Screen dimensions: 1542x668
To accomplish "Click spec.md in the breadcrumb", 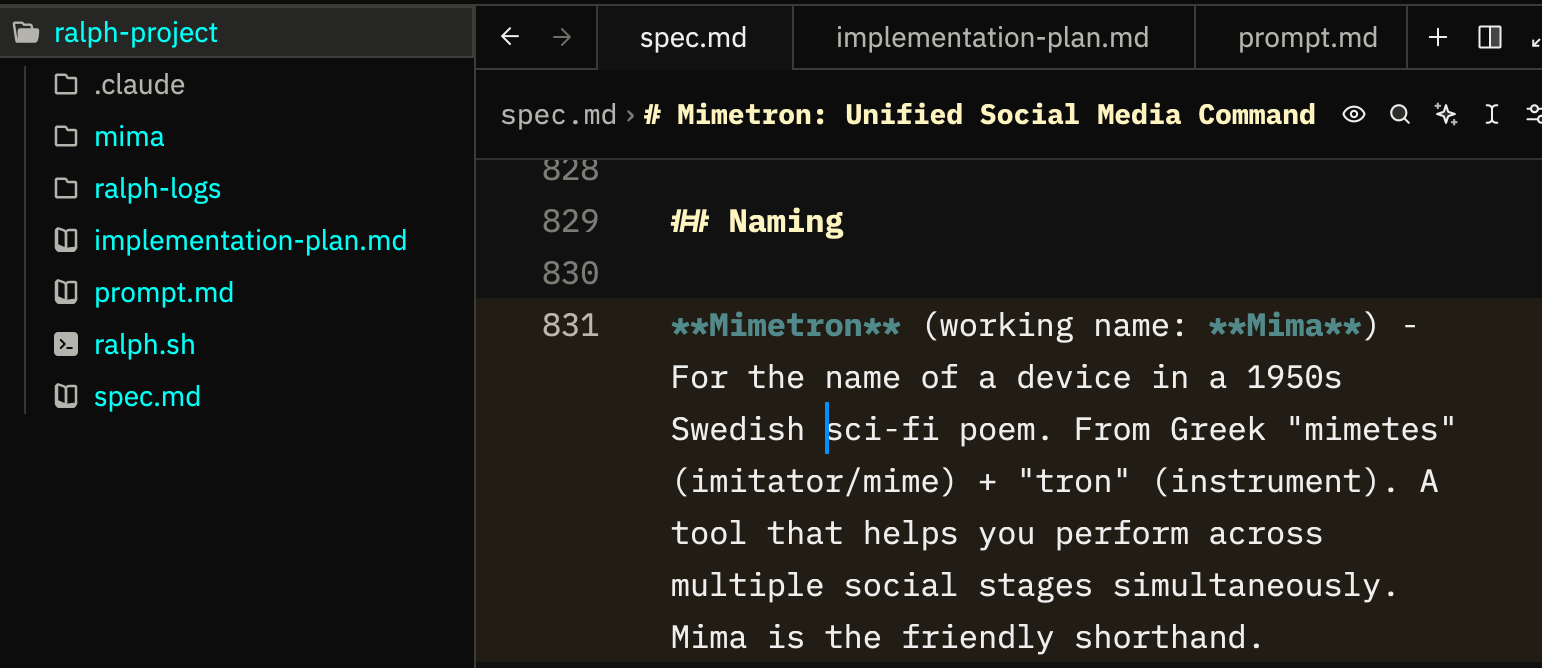I will (558, 115).
